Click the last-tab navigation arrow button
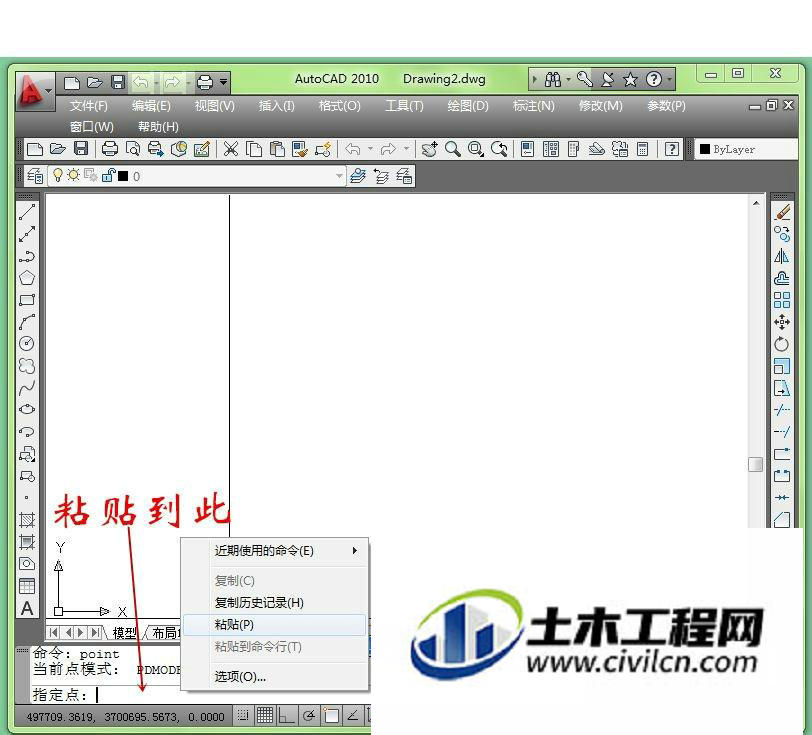Viewport: 812px width, 735px height. [95, 632]
